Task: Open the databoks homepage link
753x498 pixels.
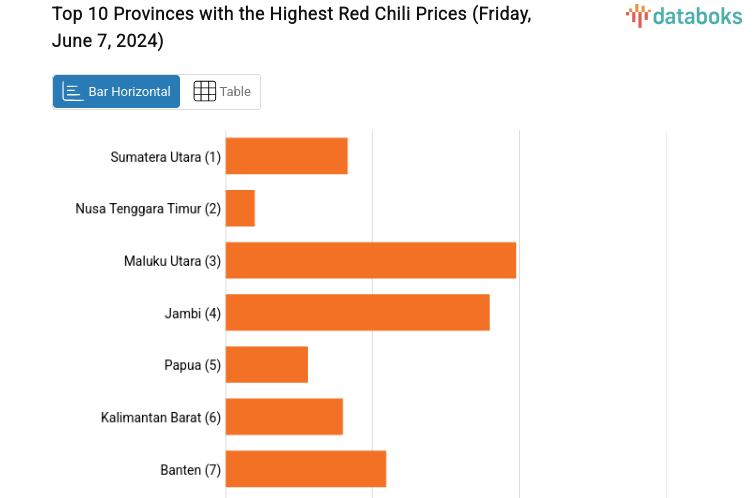Action: (x=684, y=16)
